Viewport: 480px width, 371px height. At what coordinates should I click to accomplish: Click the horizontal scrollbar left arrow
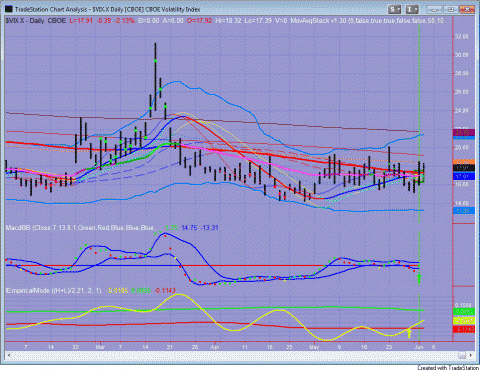click(8, 355)
